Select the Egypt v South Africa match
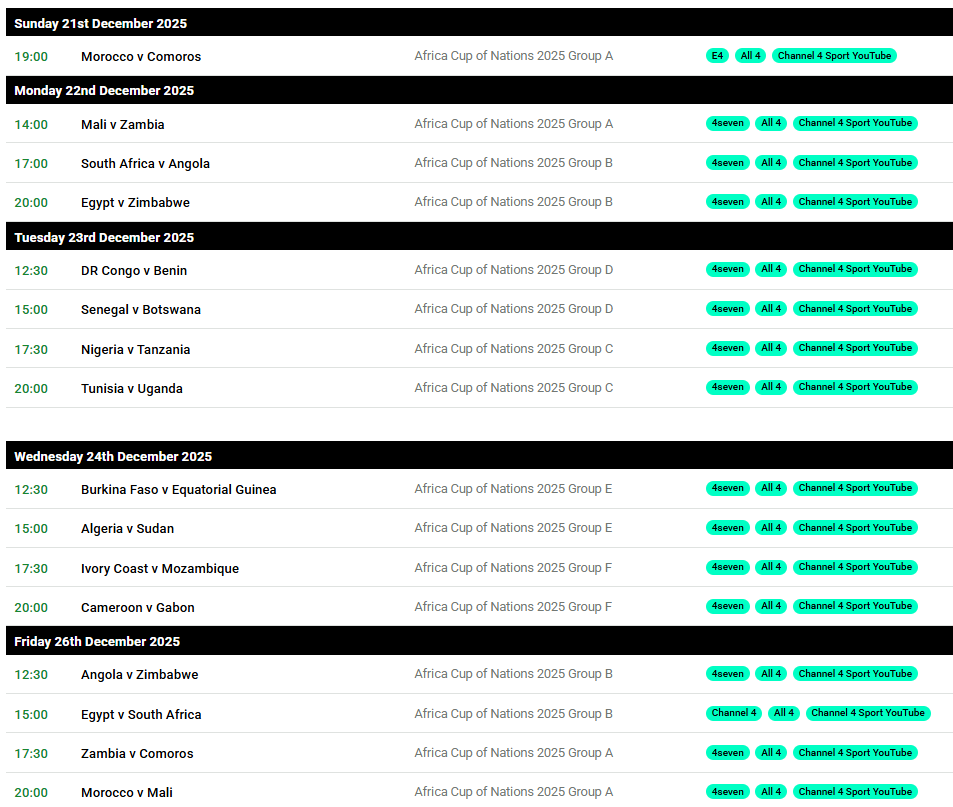This screenshot has width=953, height=807. (141, 715)
